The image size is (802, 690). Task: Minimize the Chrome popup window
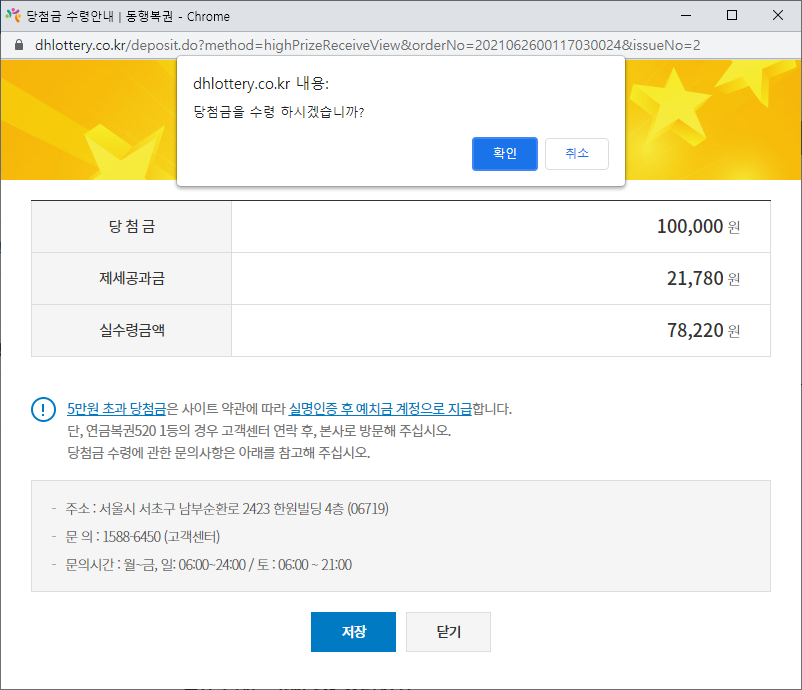pos(686,16)
